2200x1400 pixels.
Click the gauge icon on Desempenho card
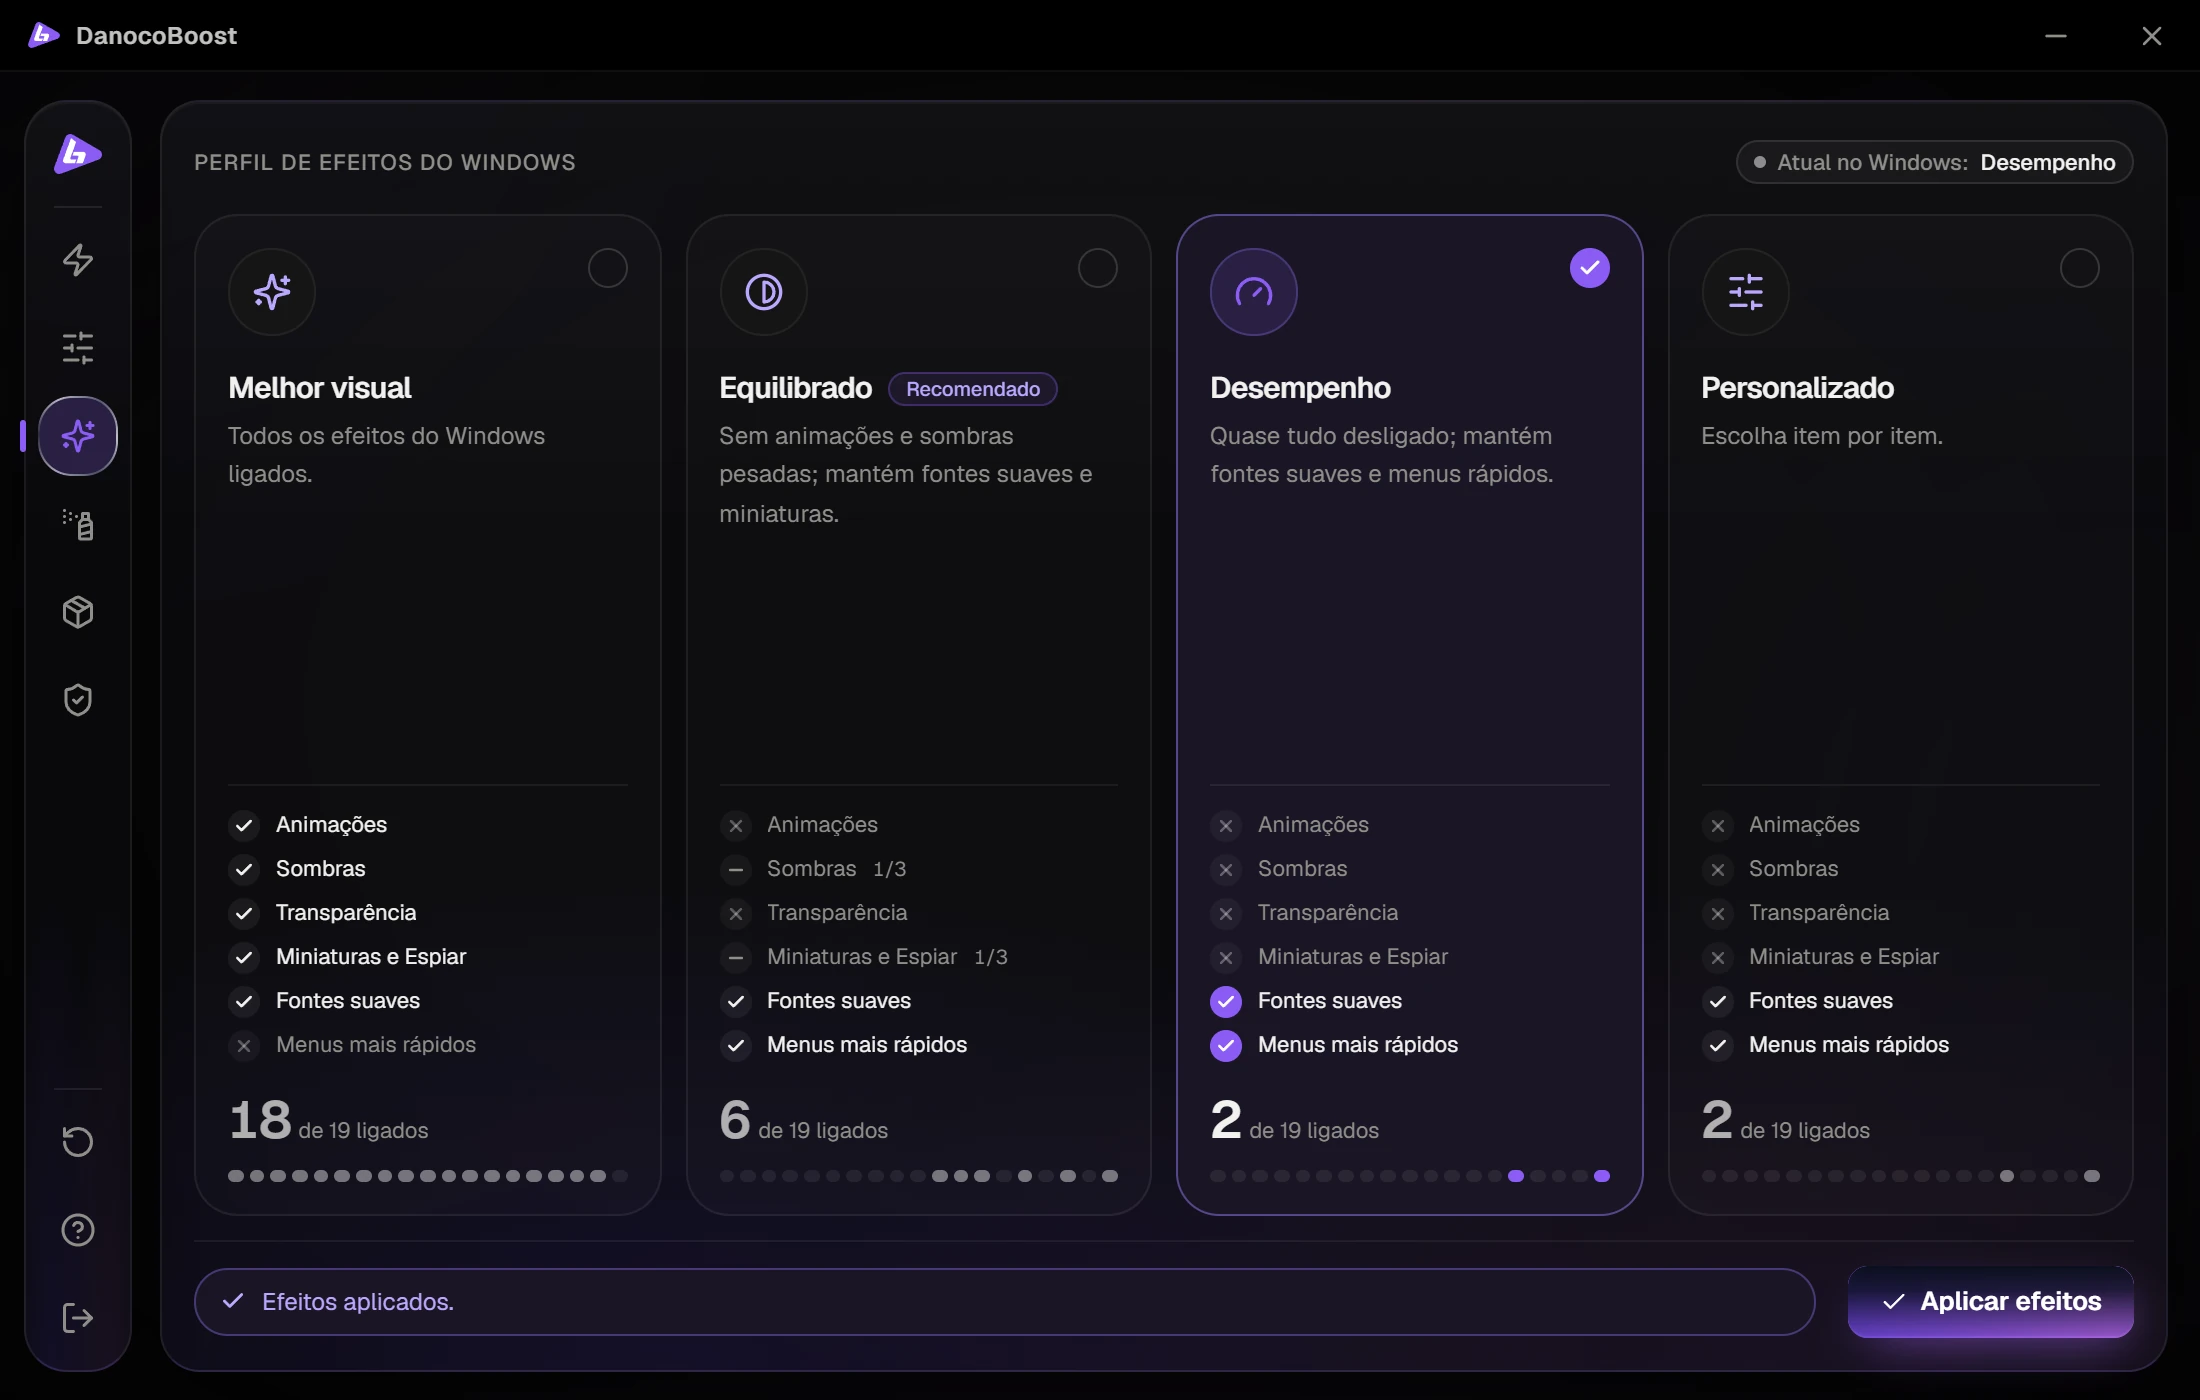1254,292
